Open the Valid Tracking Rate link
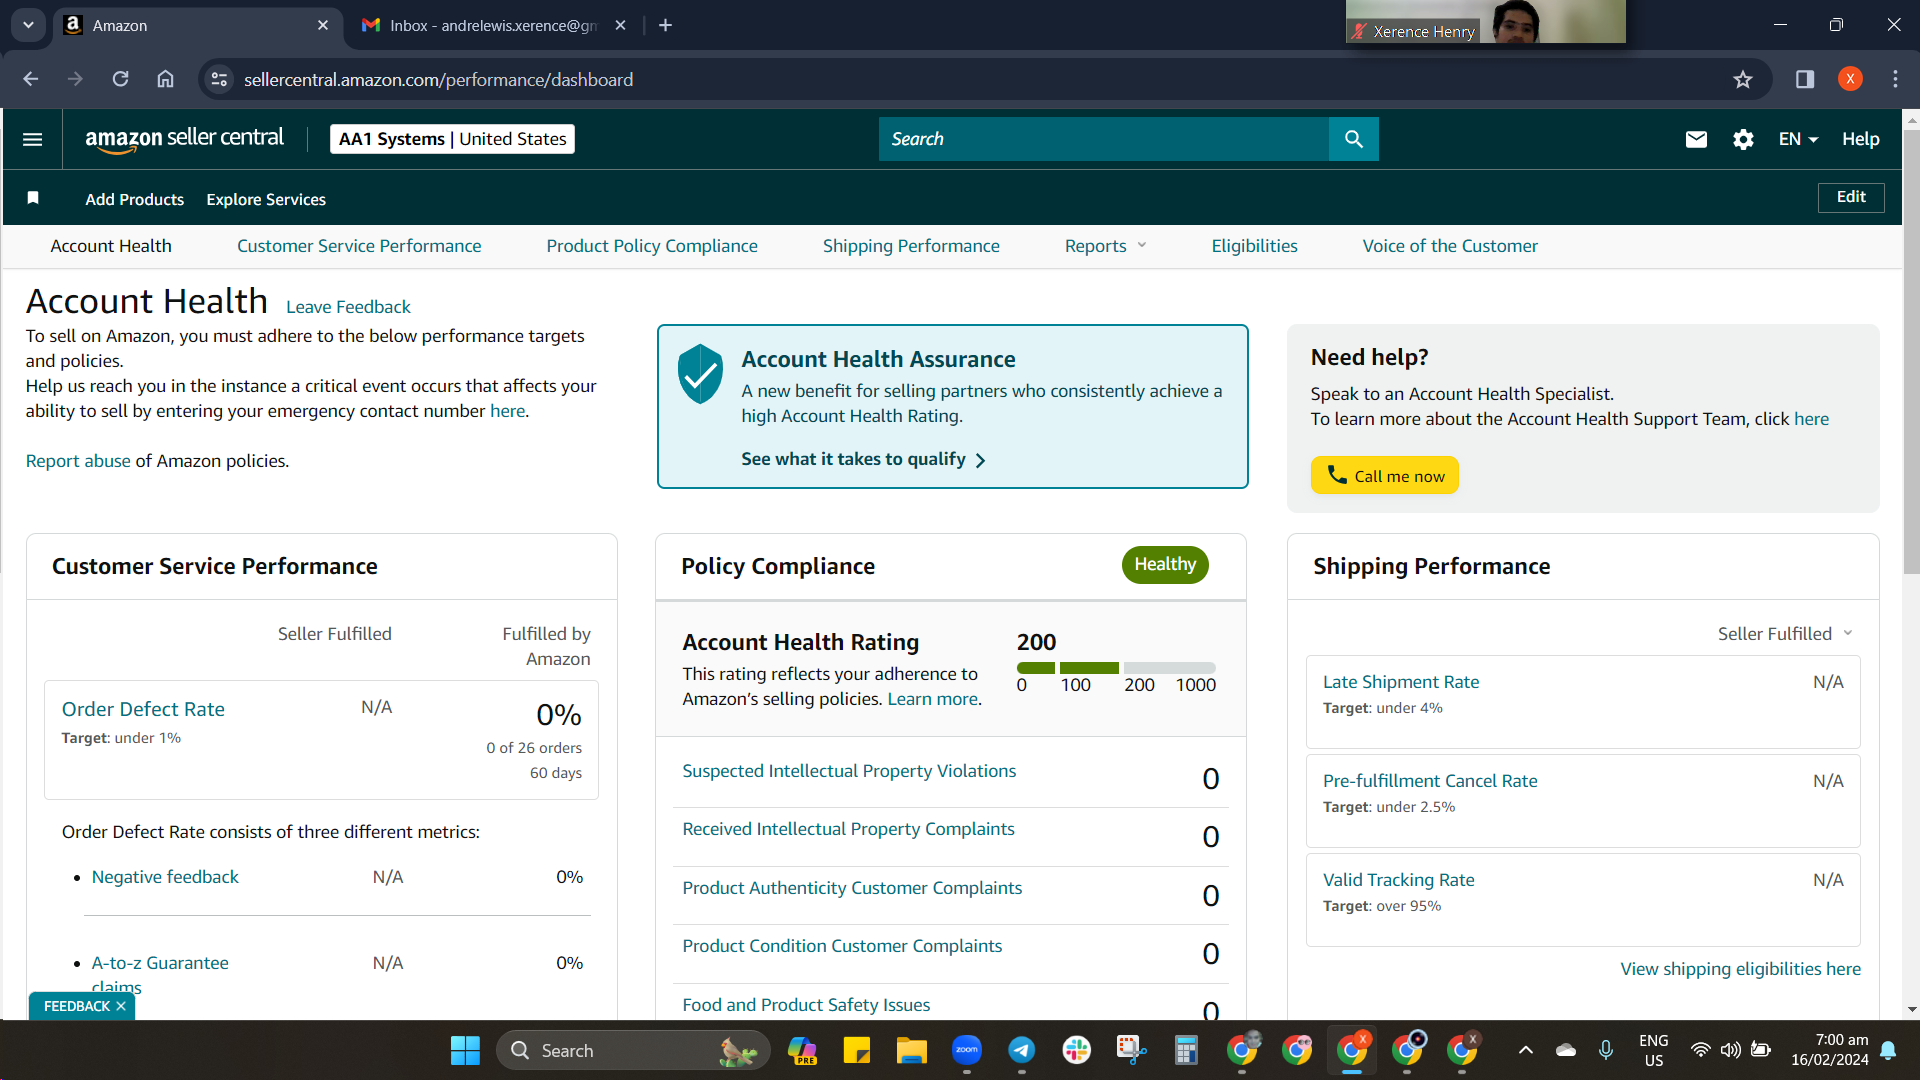 (1398, 880)
